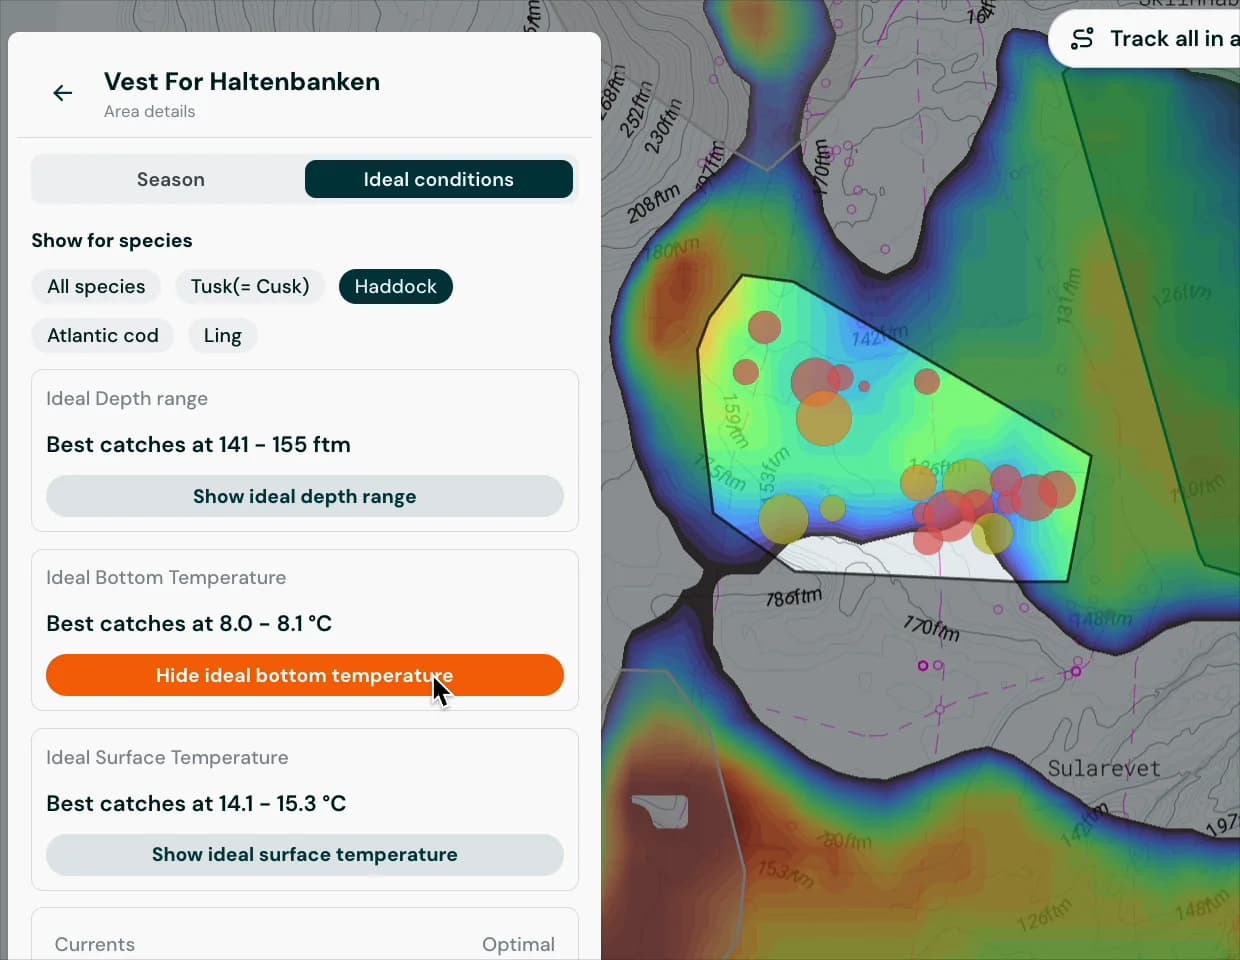Show ideal surface temperature overlay
Image resolution: width=1240 pixels, height=960 pixels.
tap(305, 854)
